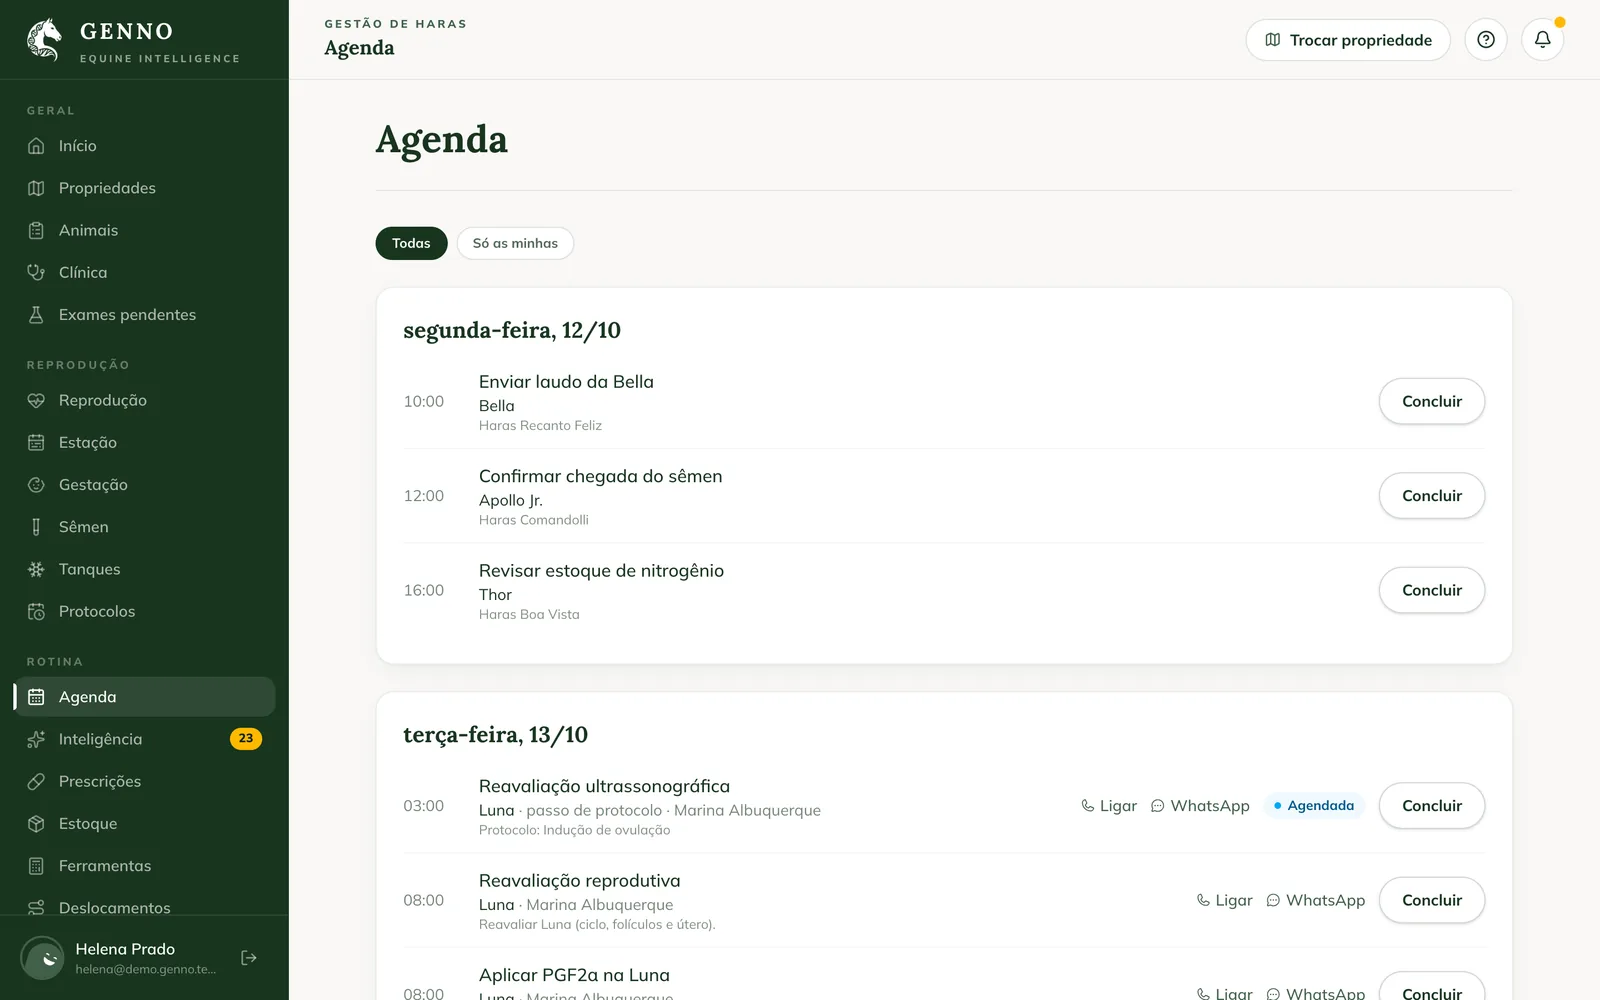Click the Estação calendar icon

pos(36,442)
